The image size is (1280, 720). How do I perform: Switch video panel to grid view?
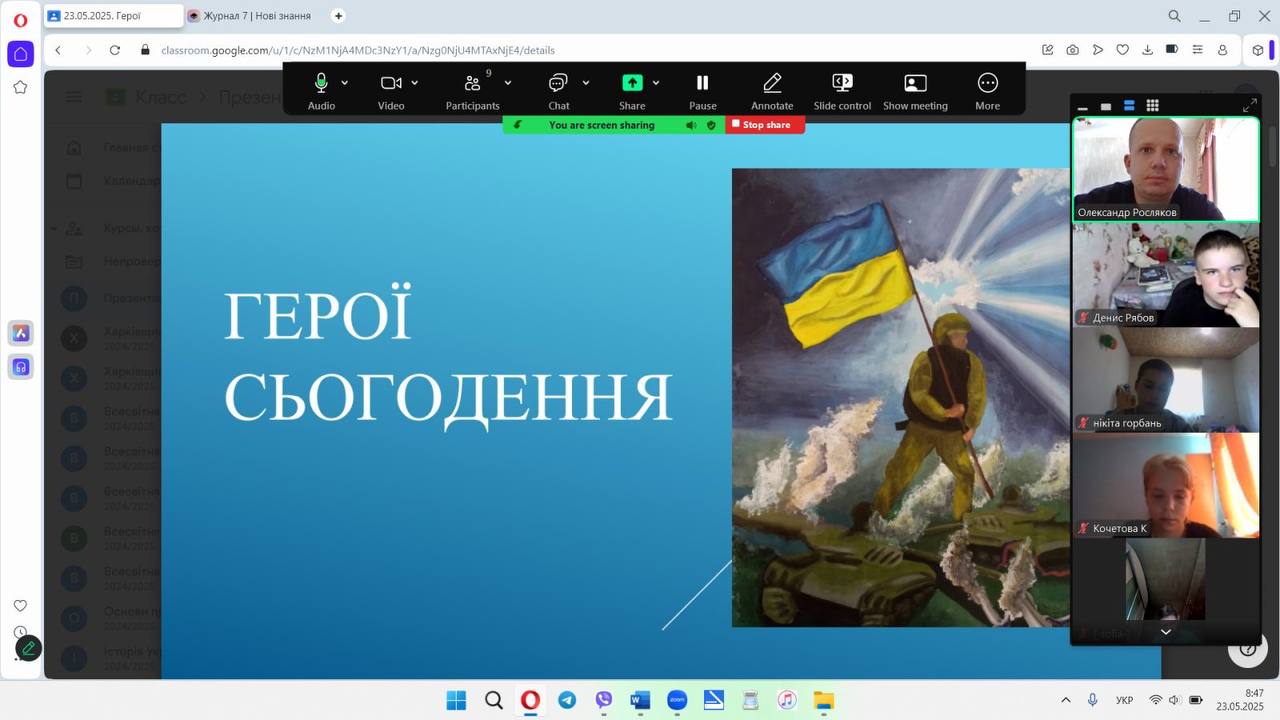click(1152, 105)
